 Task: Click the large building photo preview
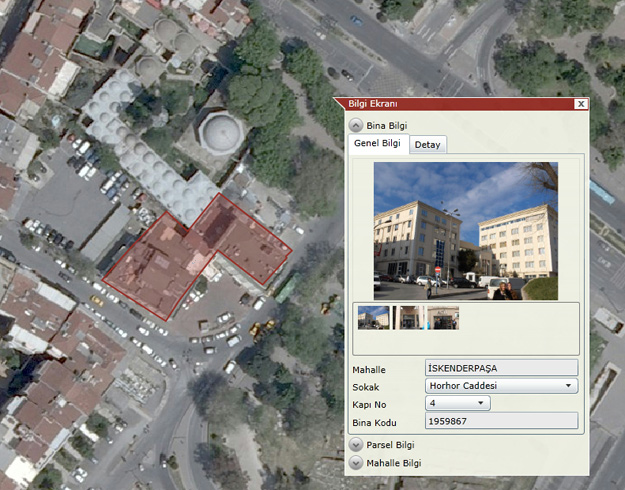tap(465, 231)
